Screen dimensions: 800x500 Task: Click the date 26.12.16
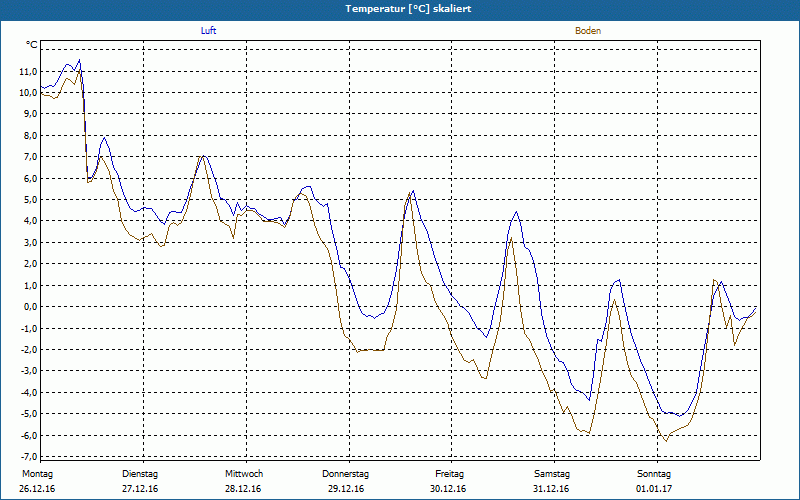point(37,489)
